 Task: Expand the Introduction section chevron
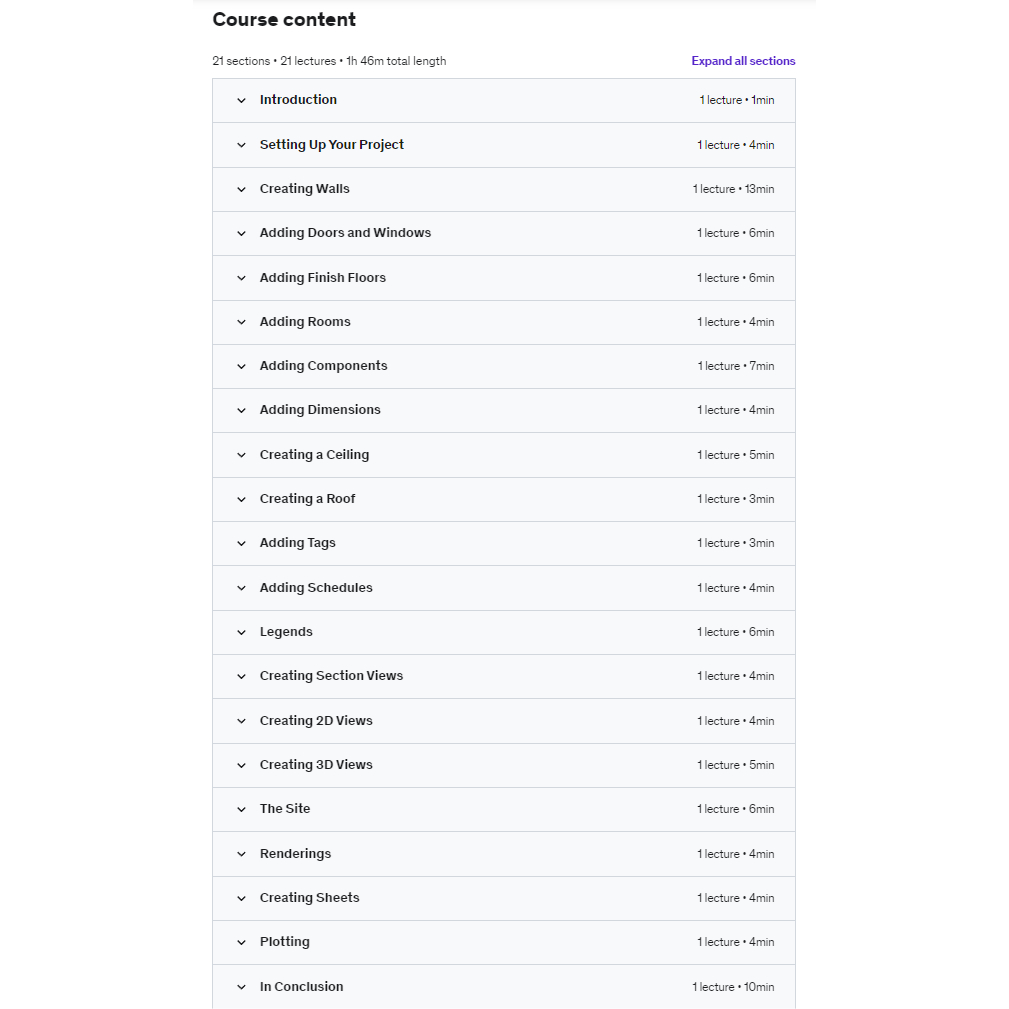click(x=241, y=101)
